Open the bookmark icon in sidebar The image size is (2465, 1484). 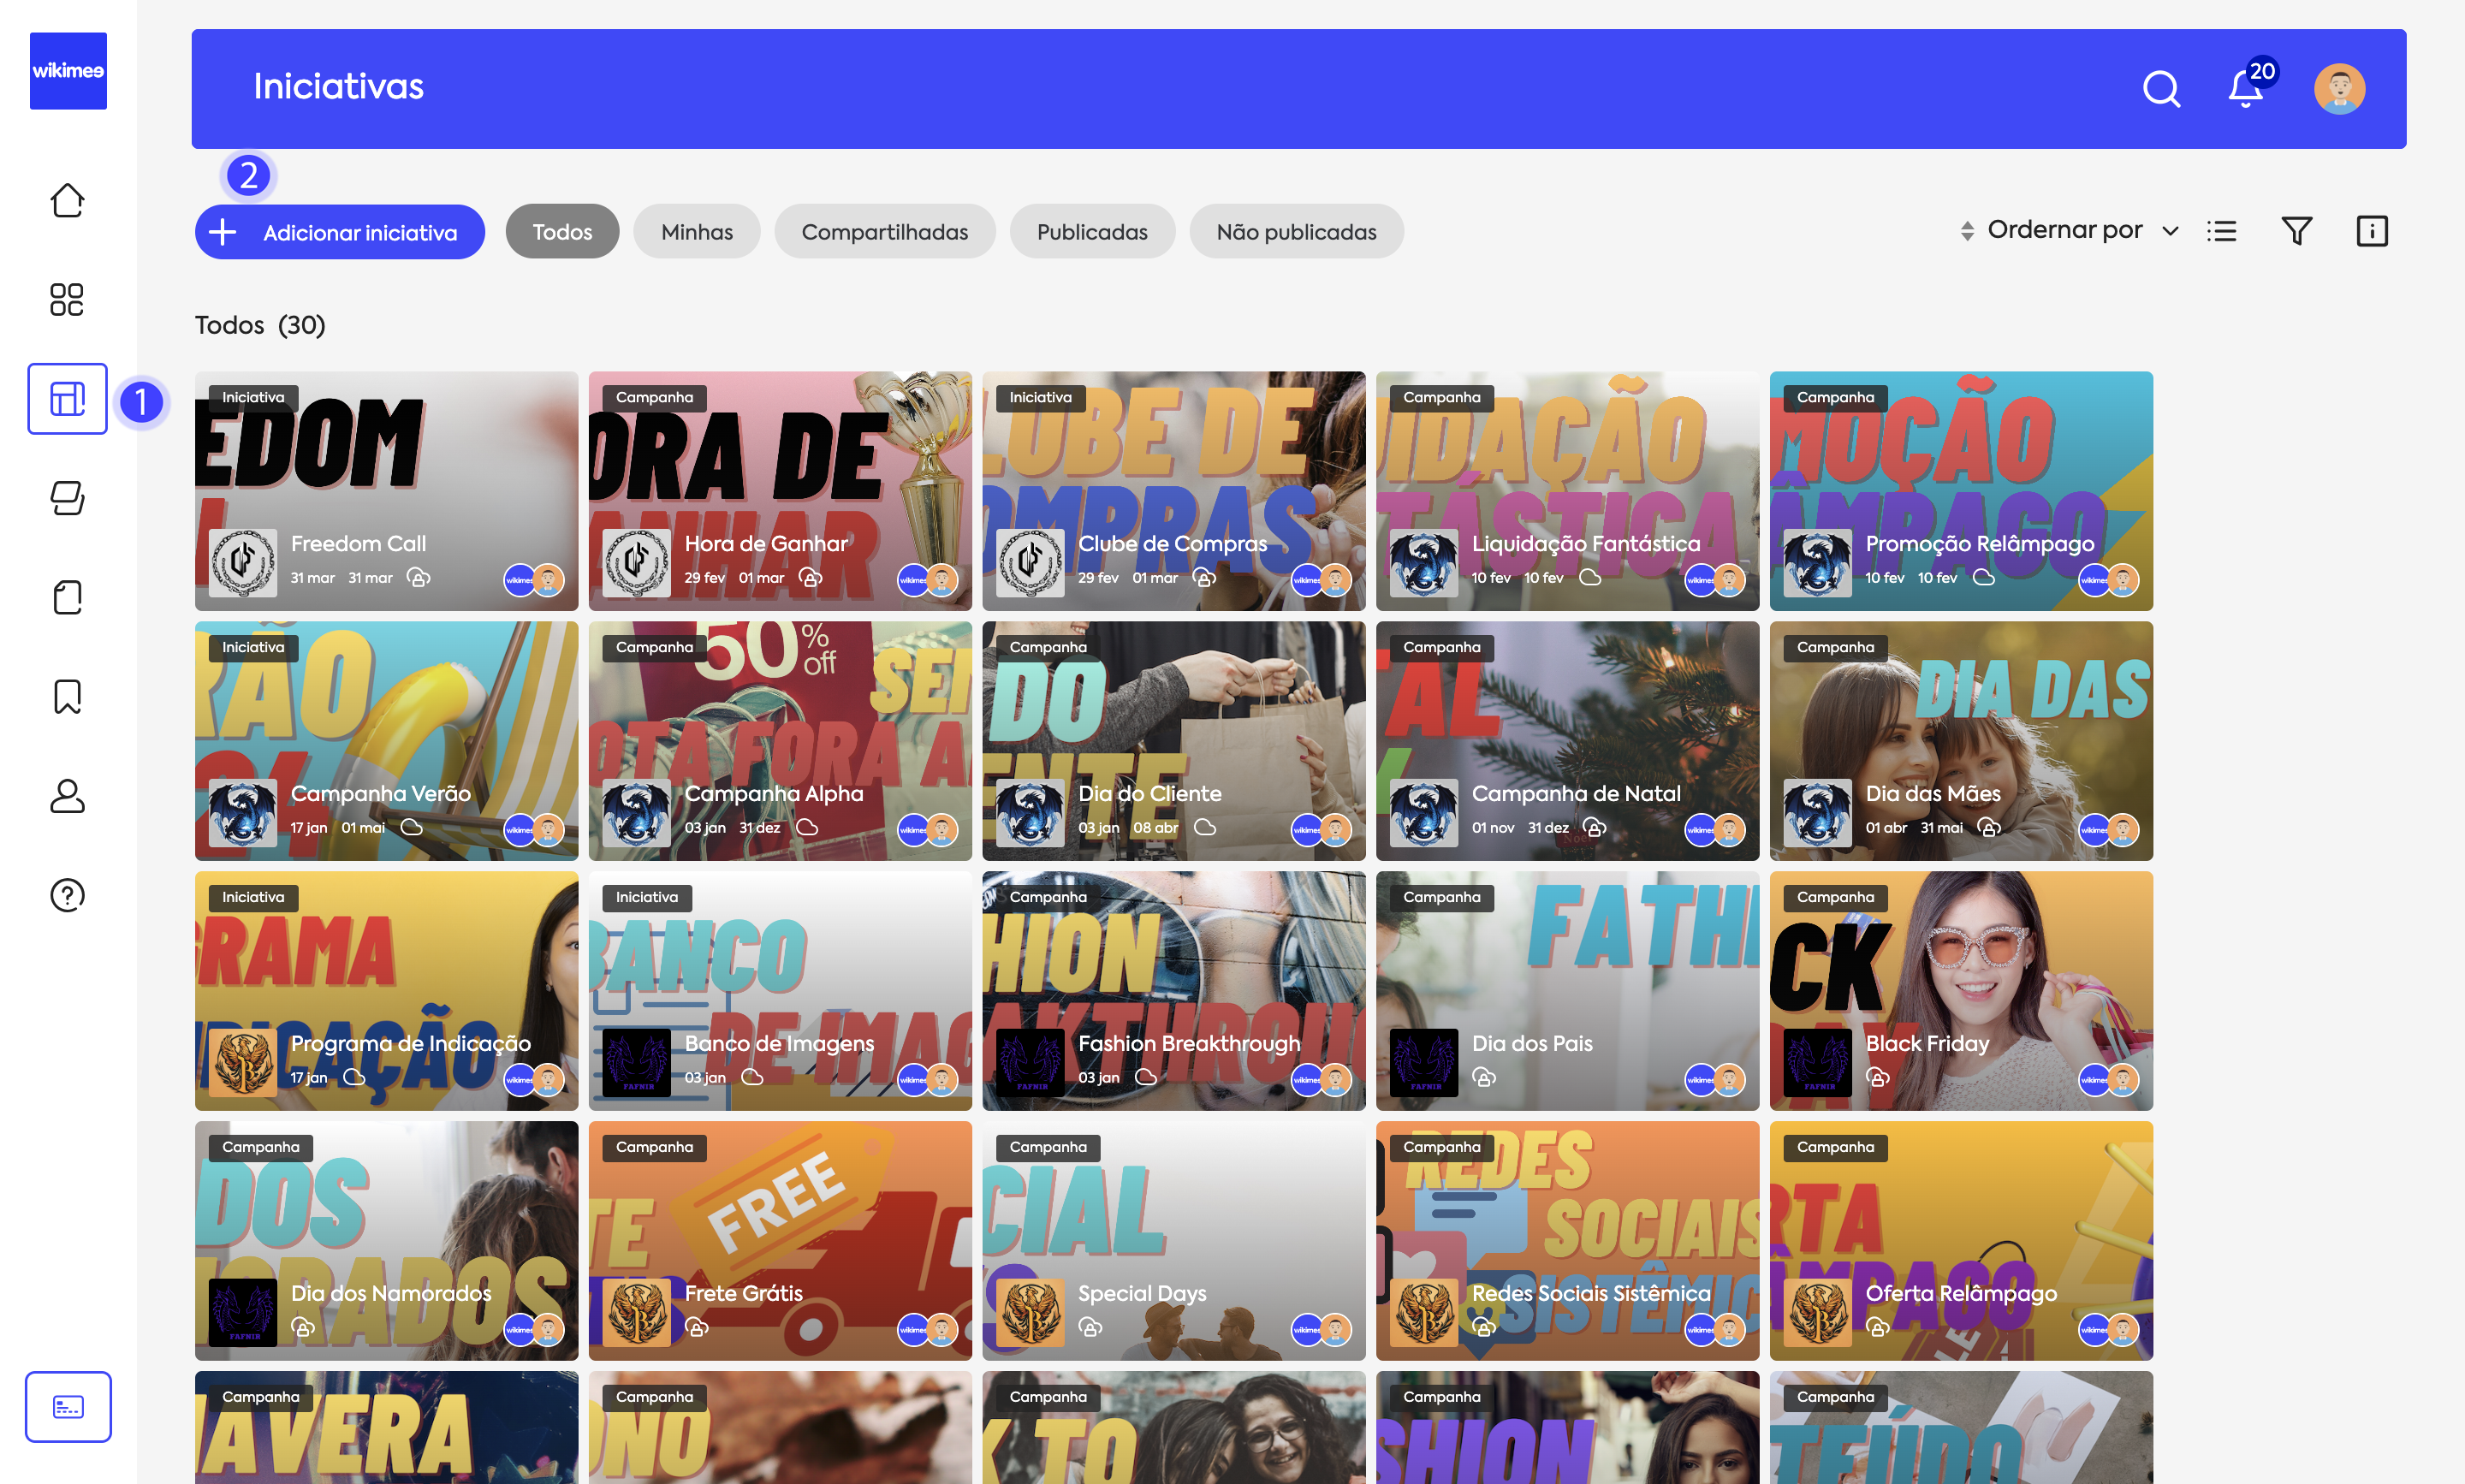click(67, 696)
